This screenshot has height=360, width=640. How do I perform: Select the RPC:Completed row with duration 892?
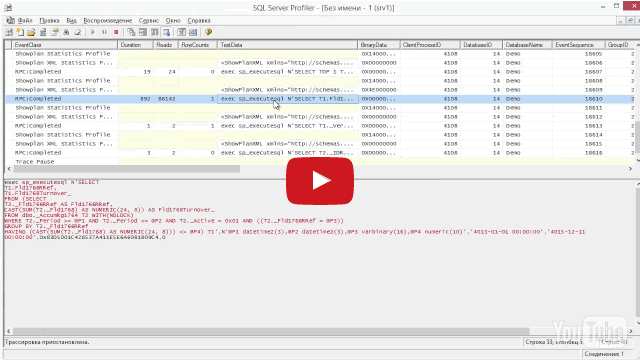click(x=320, y=99)
